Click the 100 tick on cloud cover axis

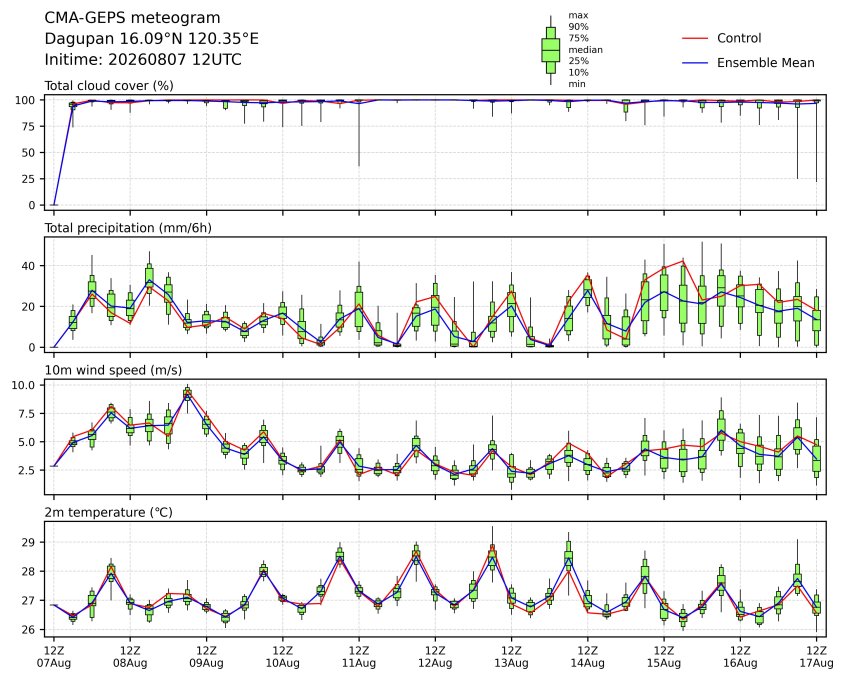[x=25, y=100]
